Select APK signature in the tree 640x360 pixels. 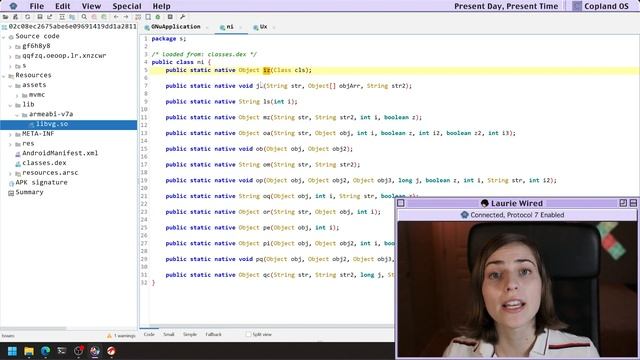click(41, 182)
